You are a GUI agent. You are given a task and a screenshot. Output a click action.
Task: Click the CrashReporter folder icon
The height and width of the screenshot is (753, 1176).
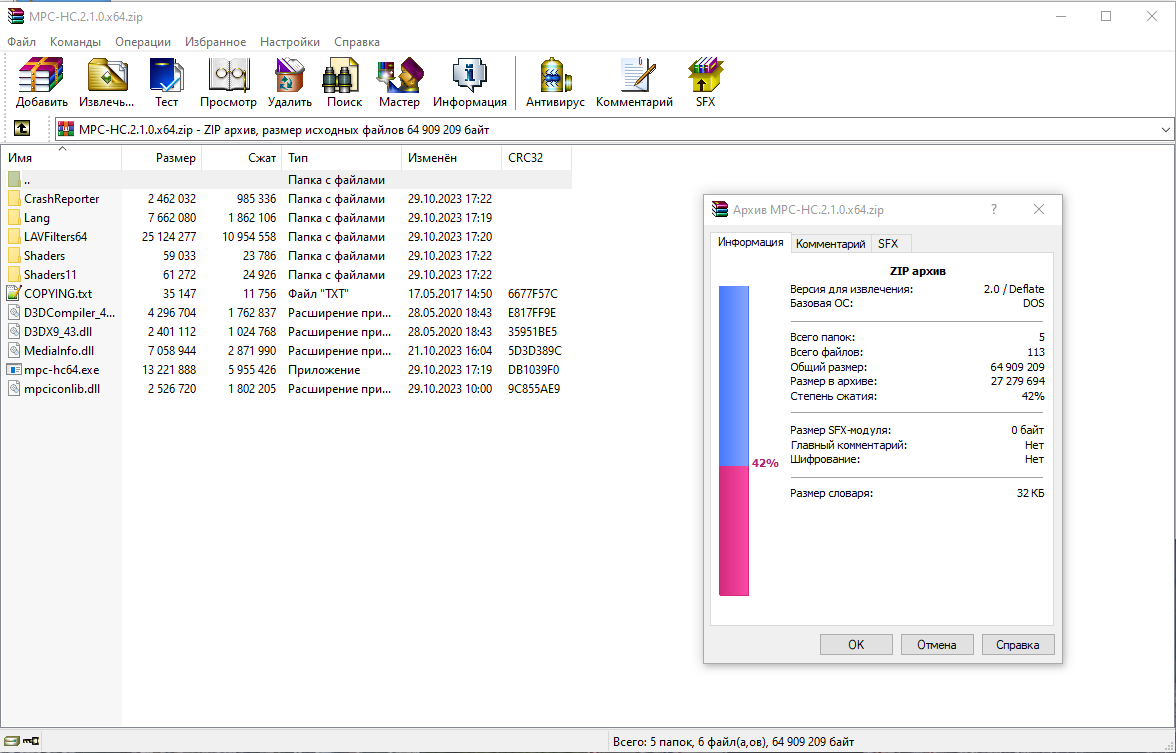point(14,199)
